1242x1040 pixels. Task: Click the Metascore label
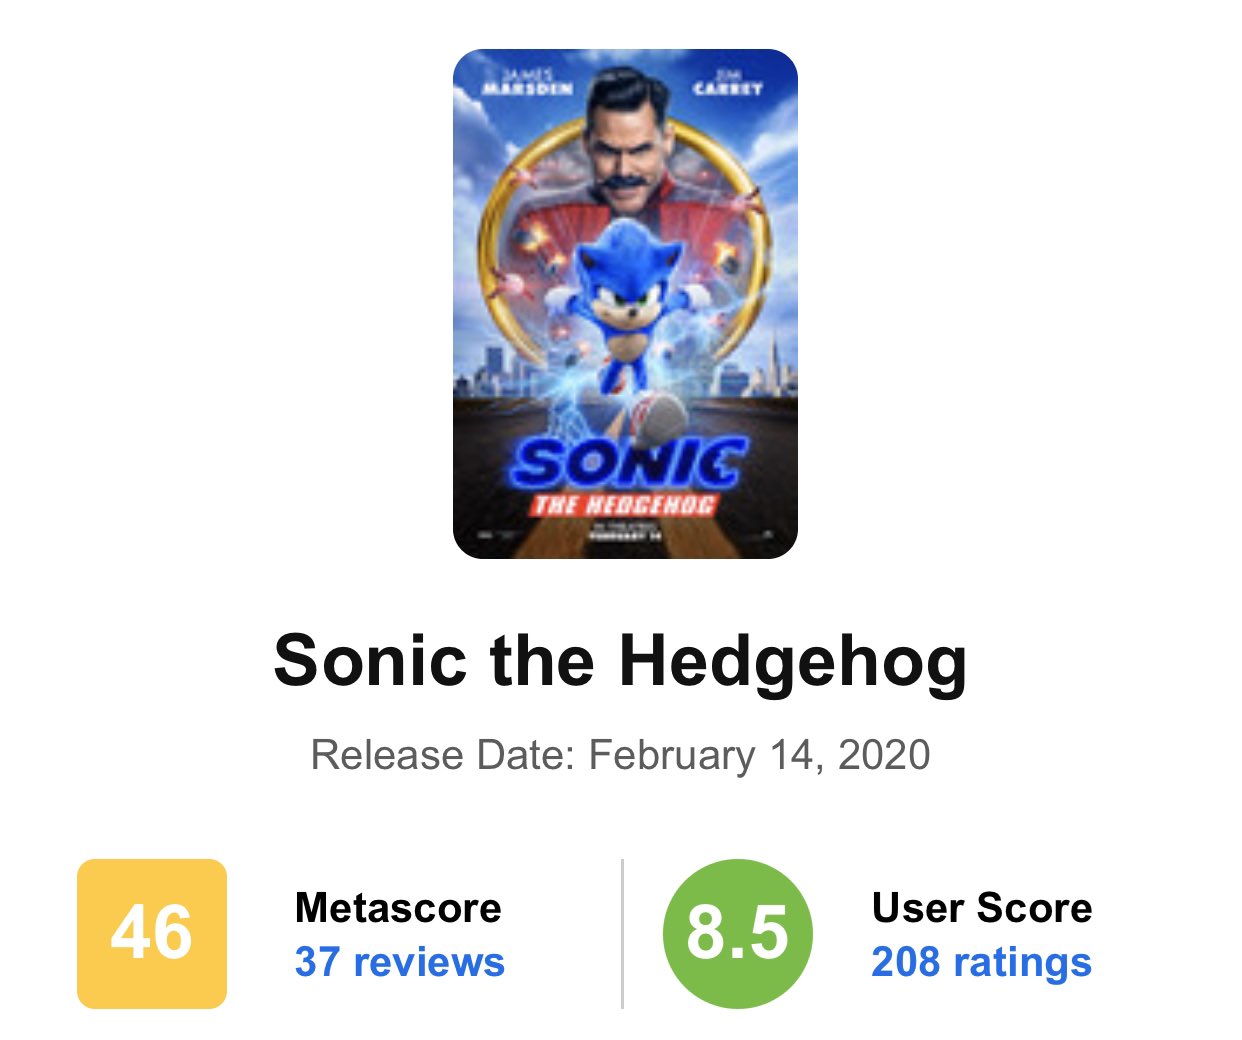coord(398,908)
